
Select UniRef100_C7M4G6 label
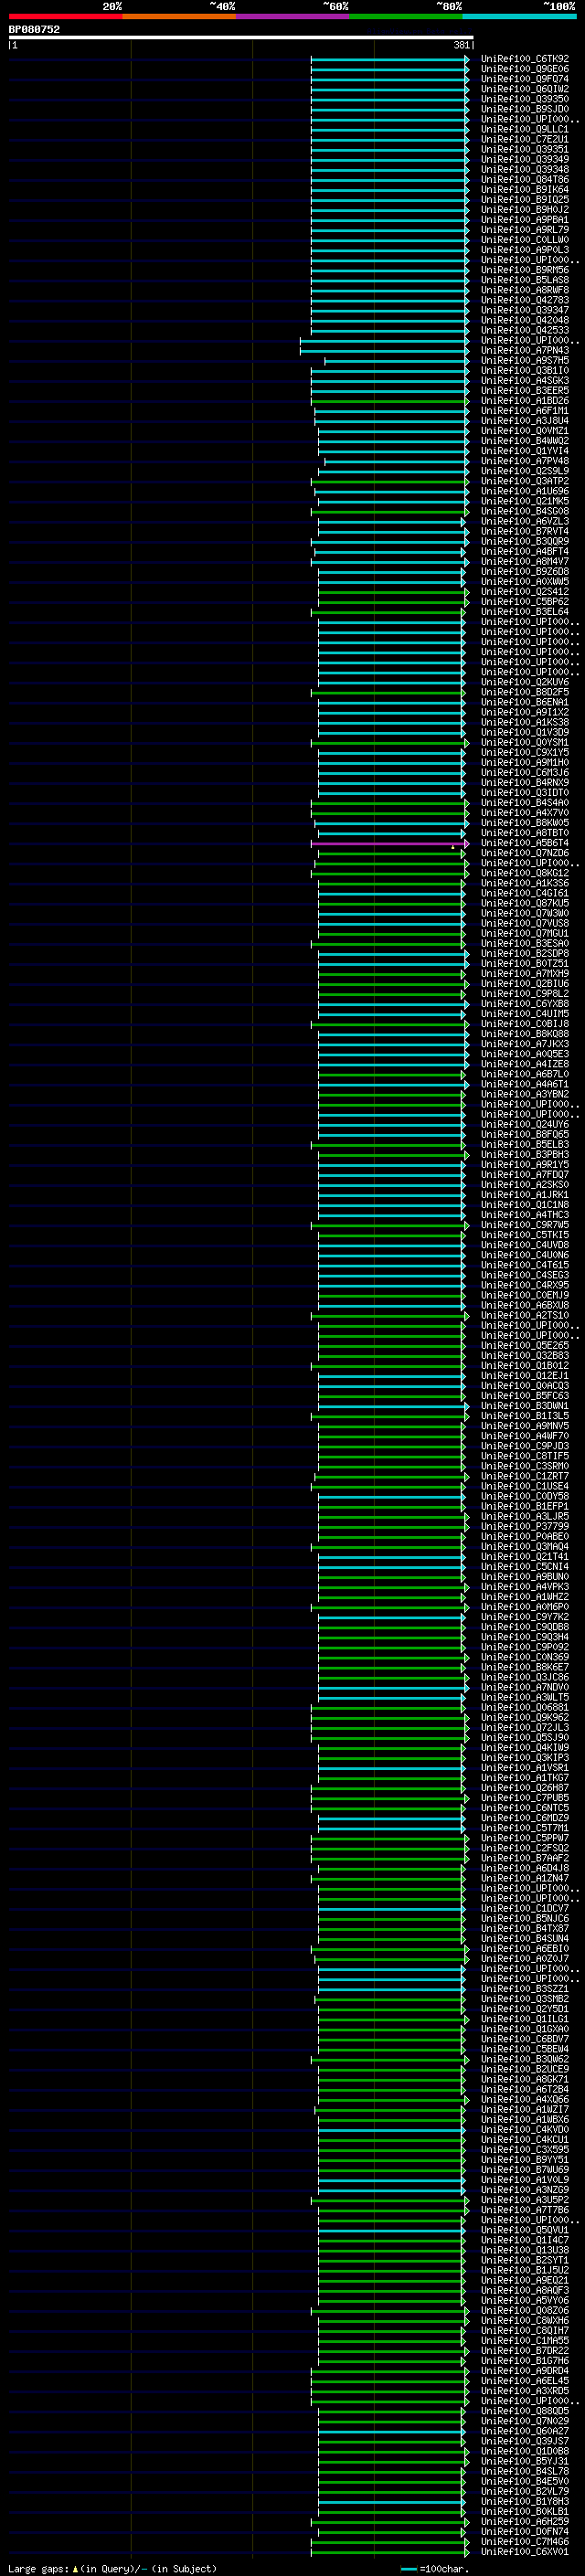pos(525,2541)
